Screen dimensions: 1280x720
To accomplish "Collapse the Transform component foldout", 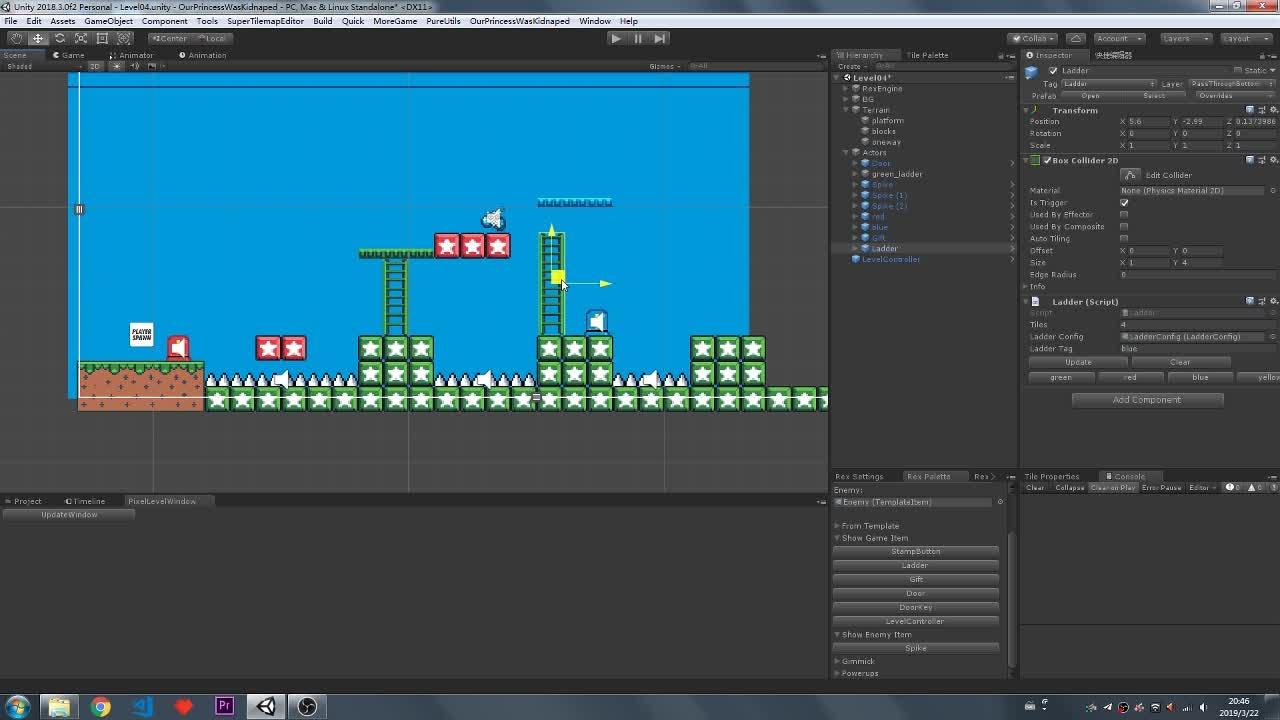I will [1027, 110].
